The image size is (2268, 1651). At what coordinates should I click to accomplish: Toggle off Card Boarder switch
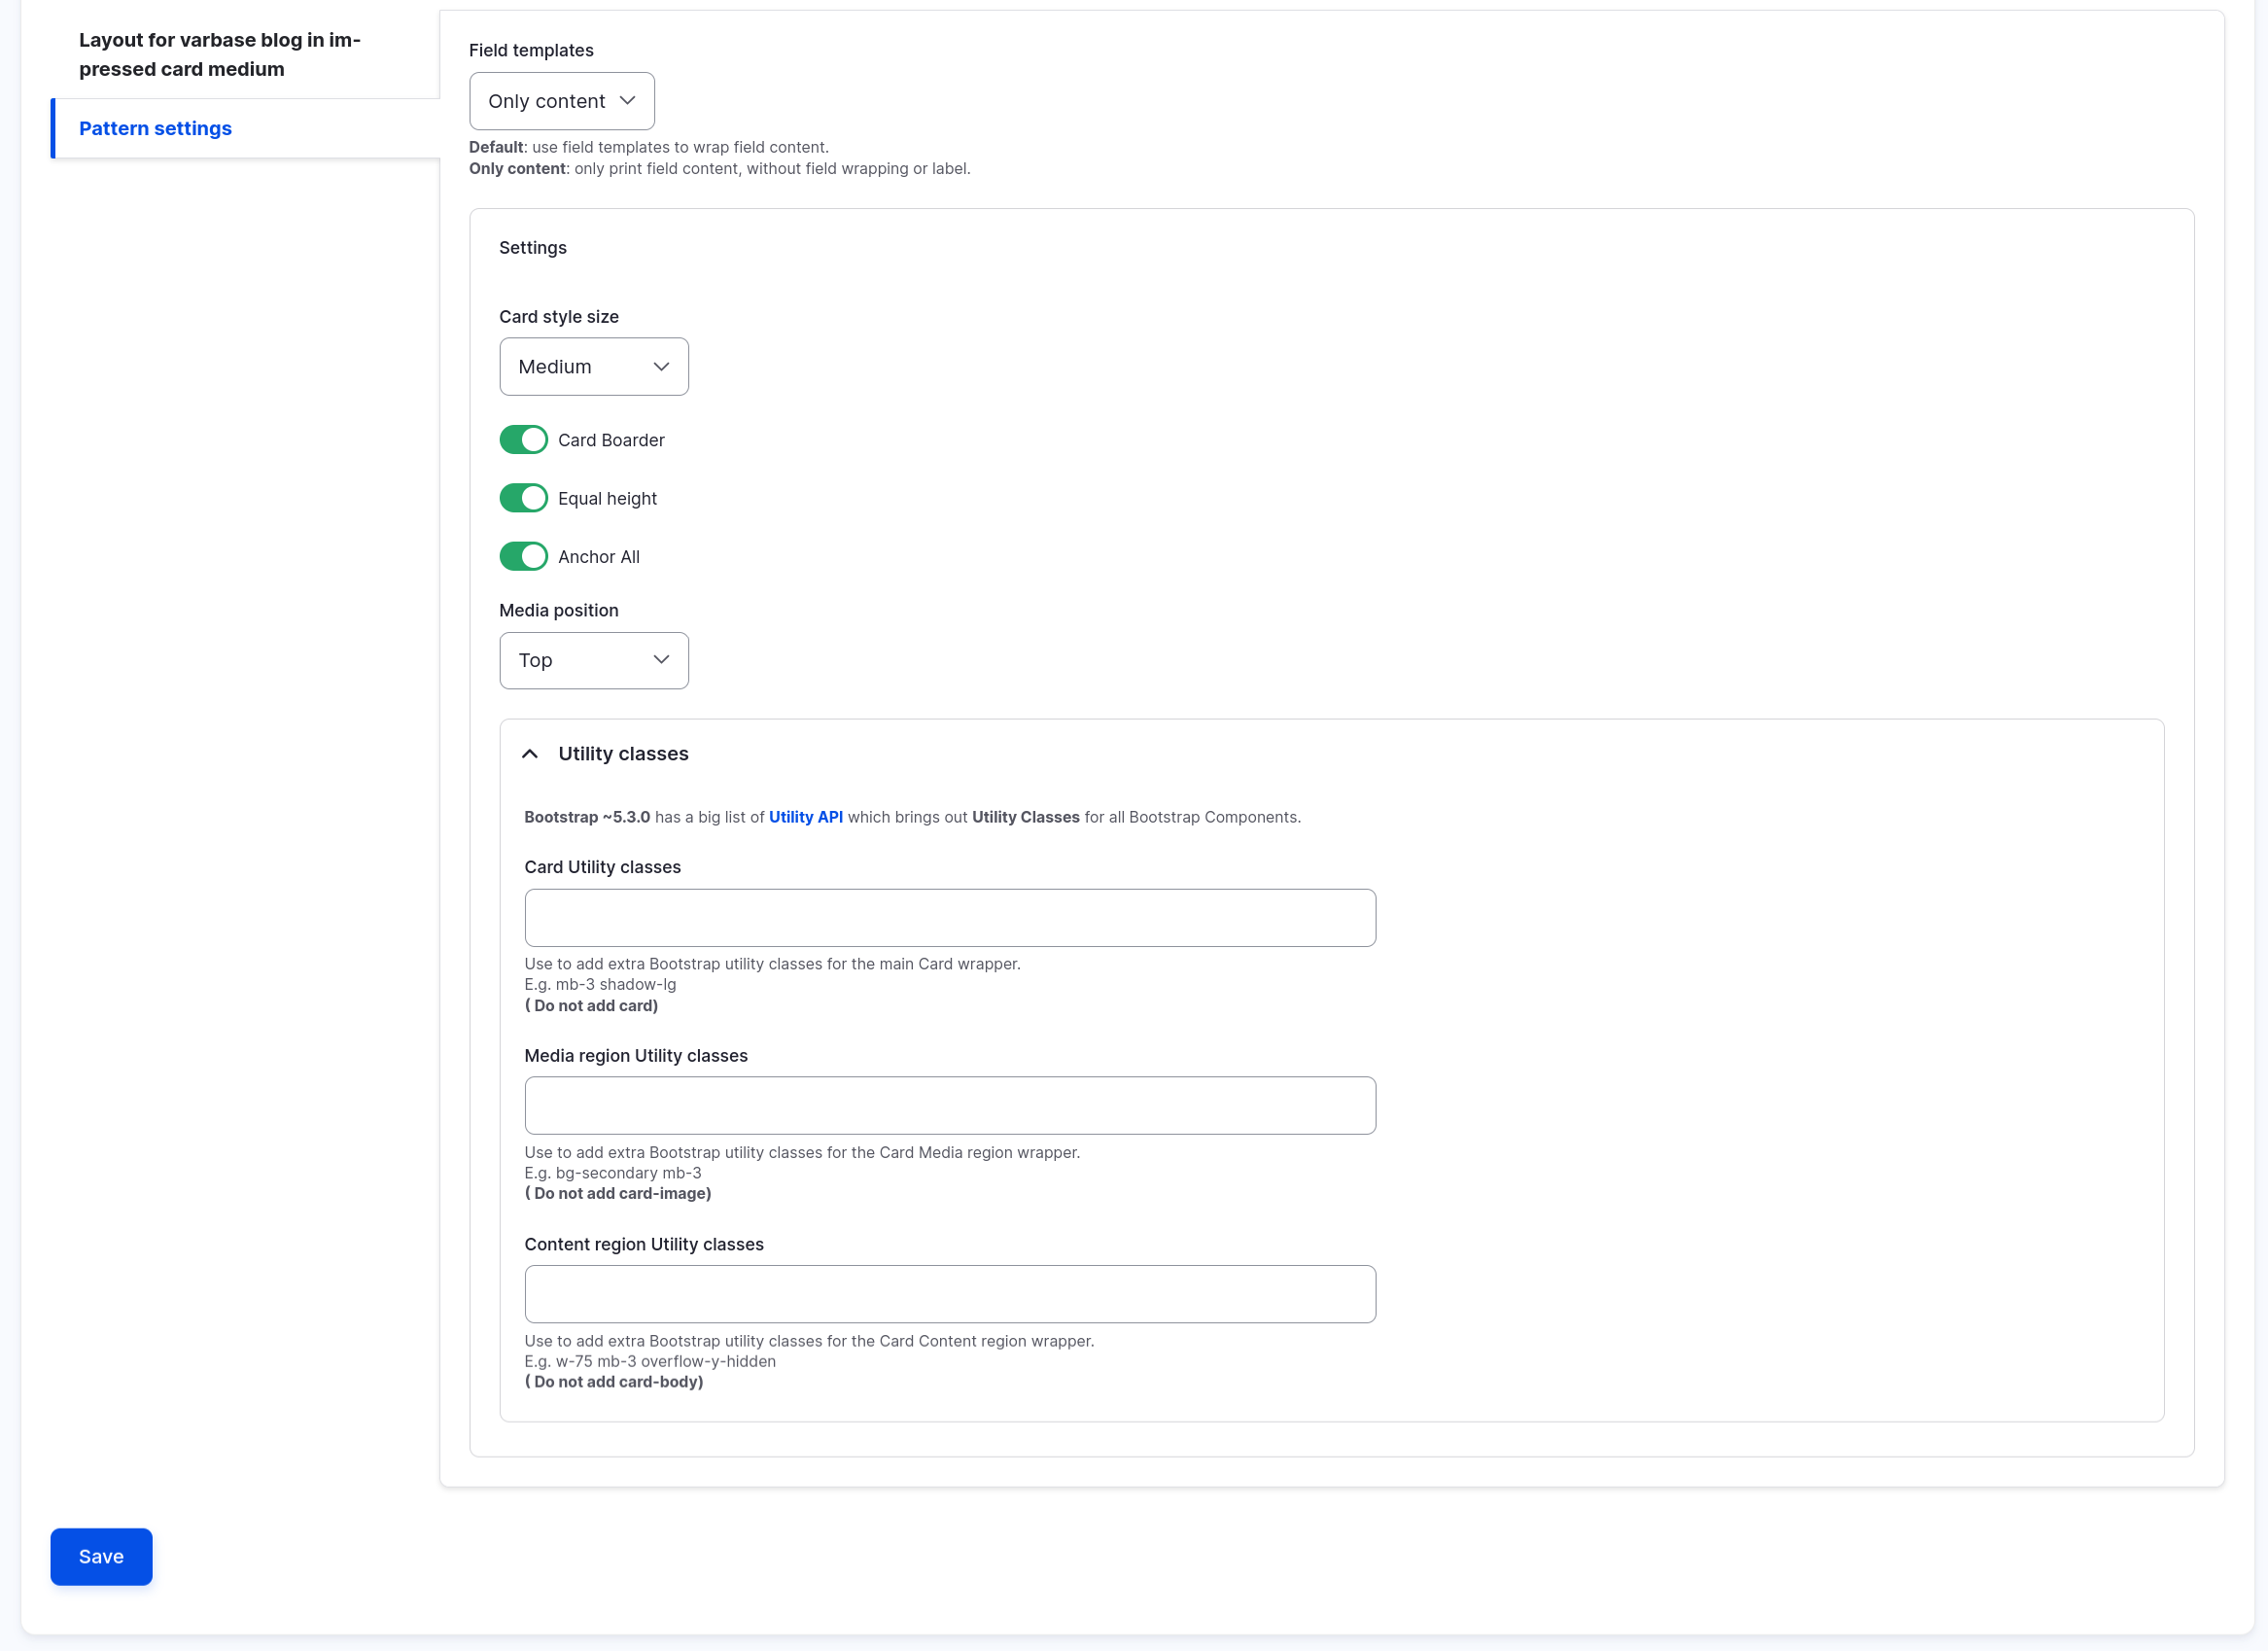(523, 440)
